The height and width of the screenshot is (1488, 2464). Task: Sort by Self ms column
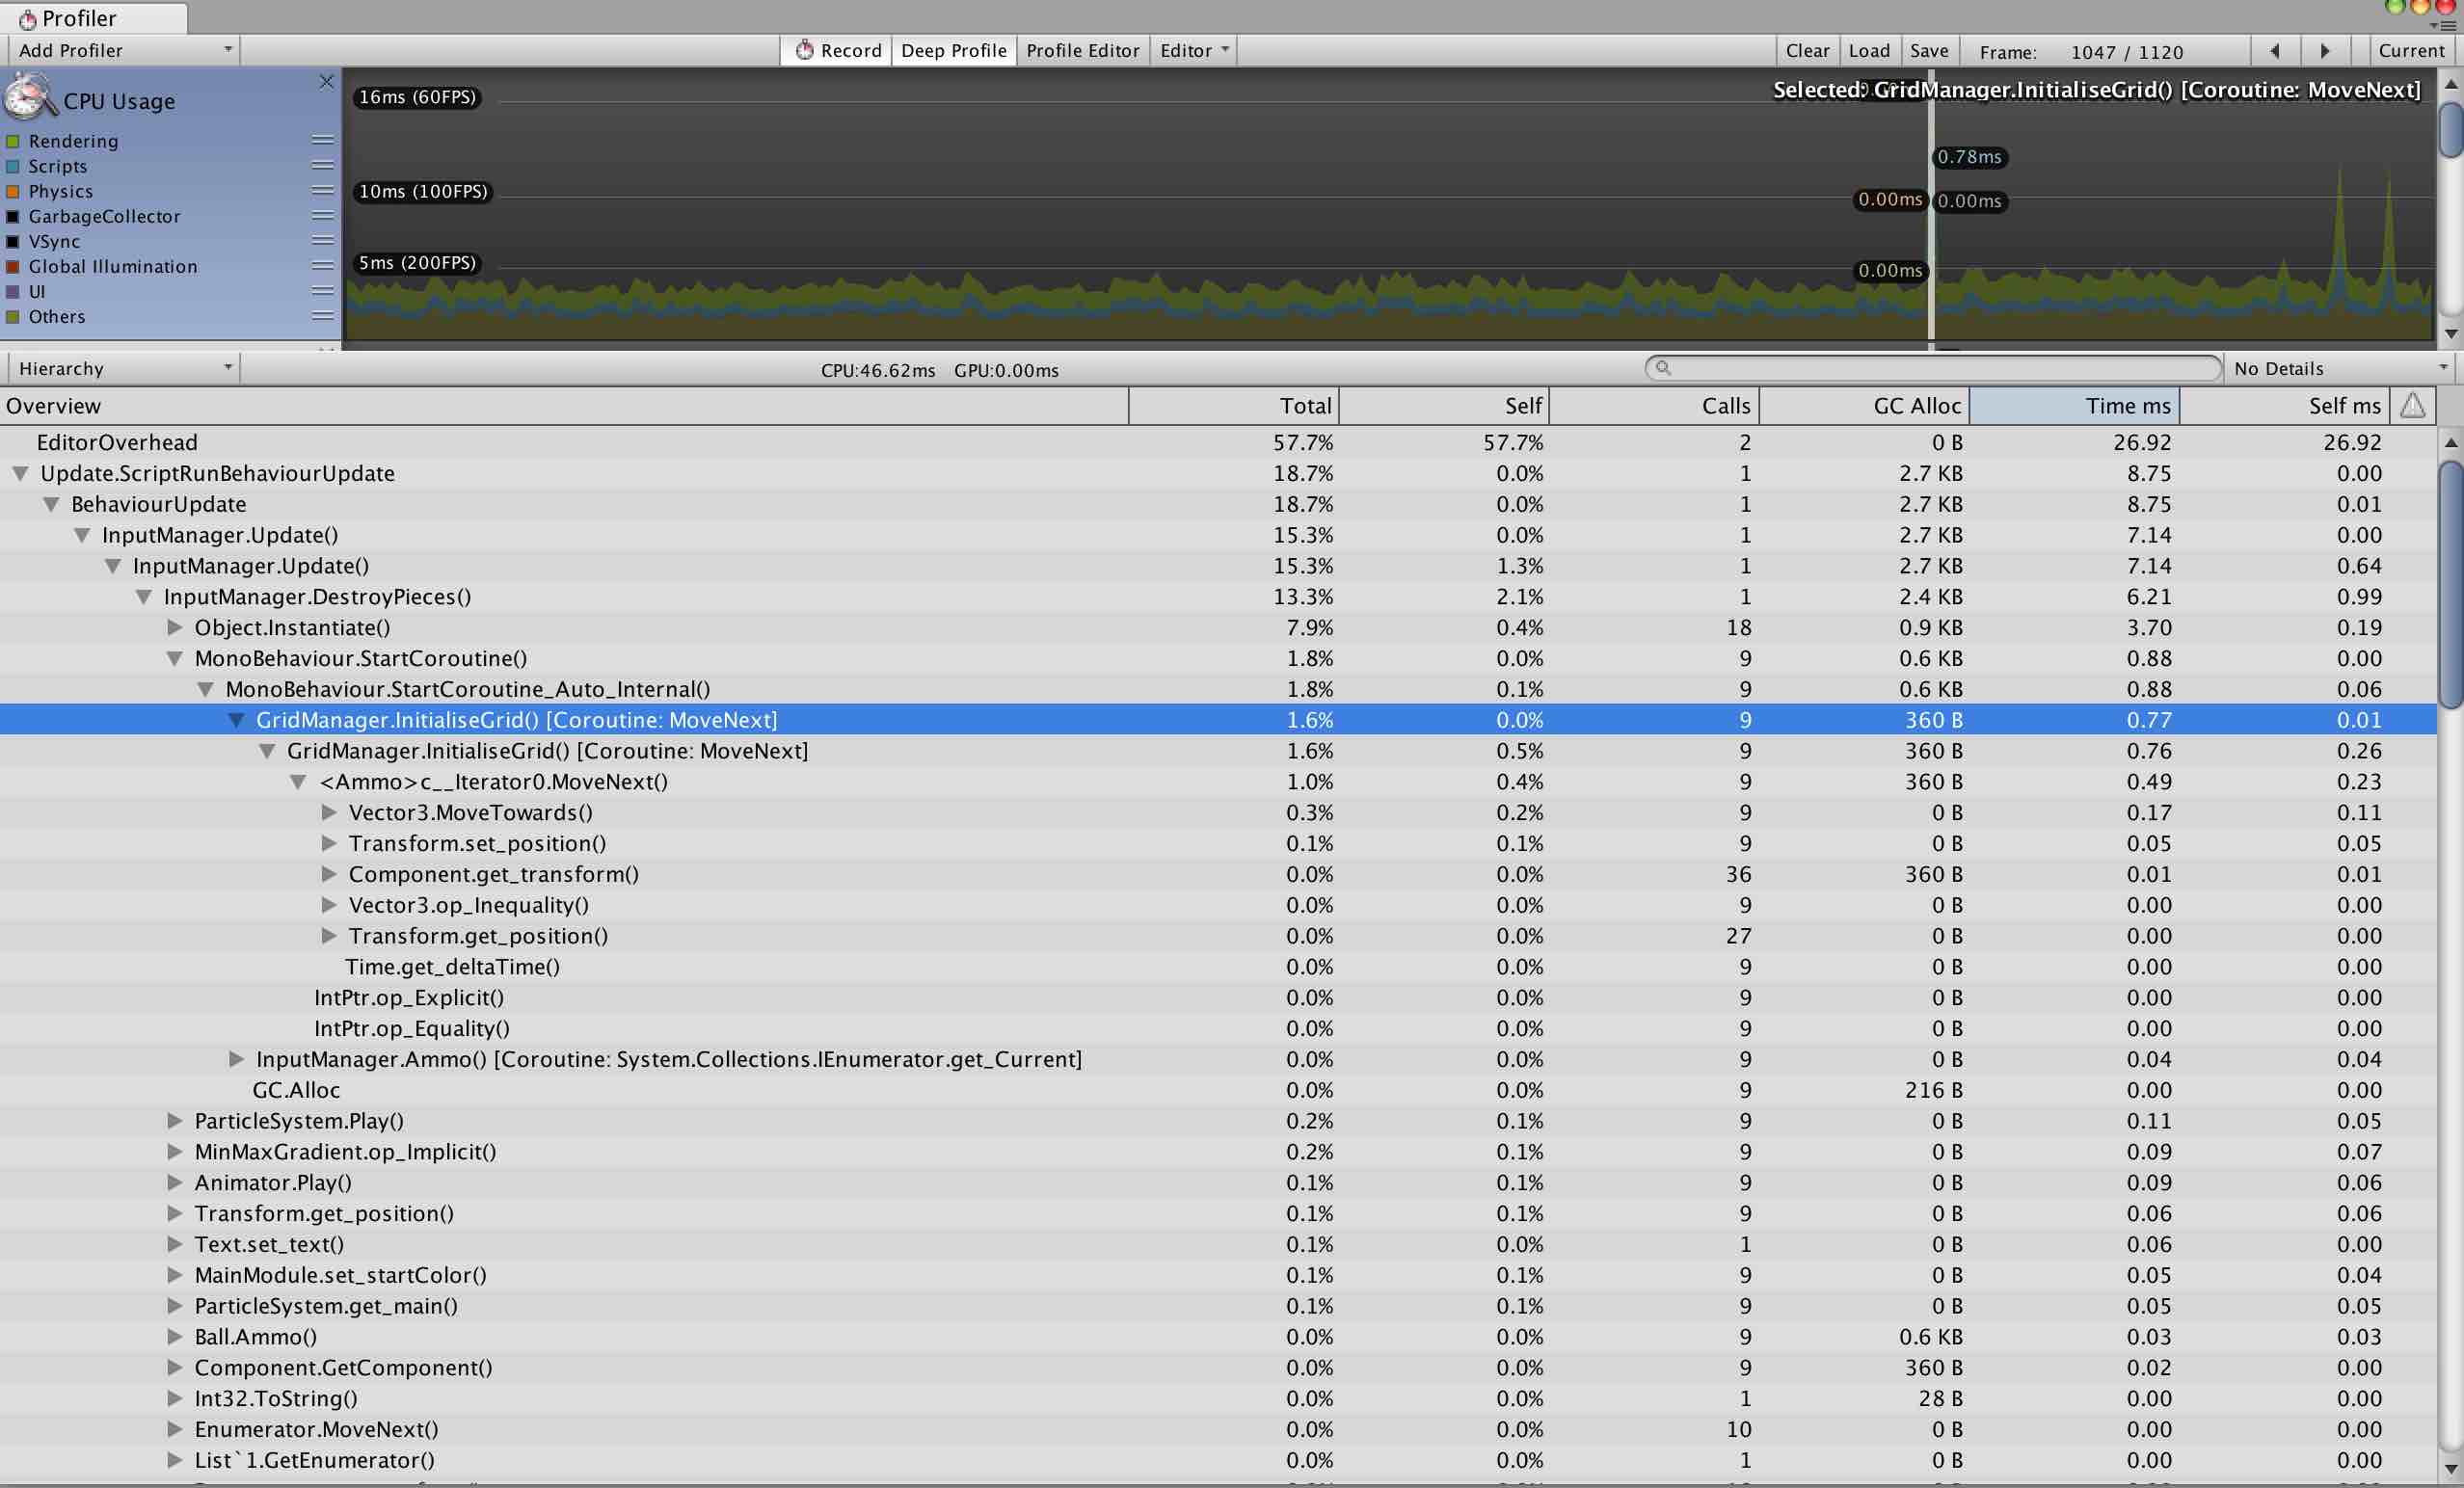point(2285,405)
